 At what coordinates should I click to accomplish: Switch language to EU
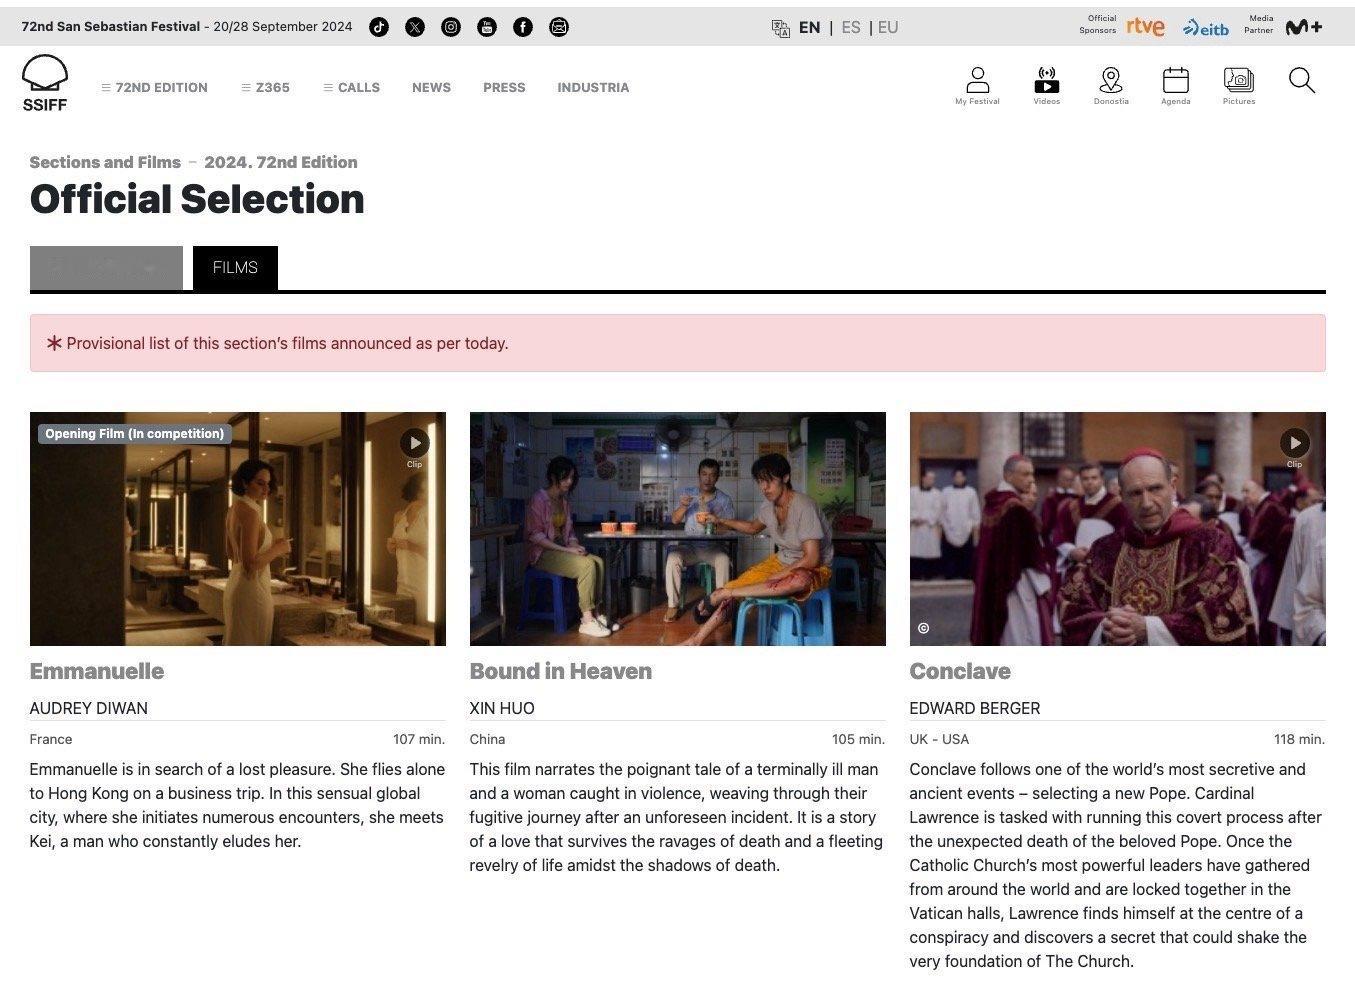click(888, 28)
